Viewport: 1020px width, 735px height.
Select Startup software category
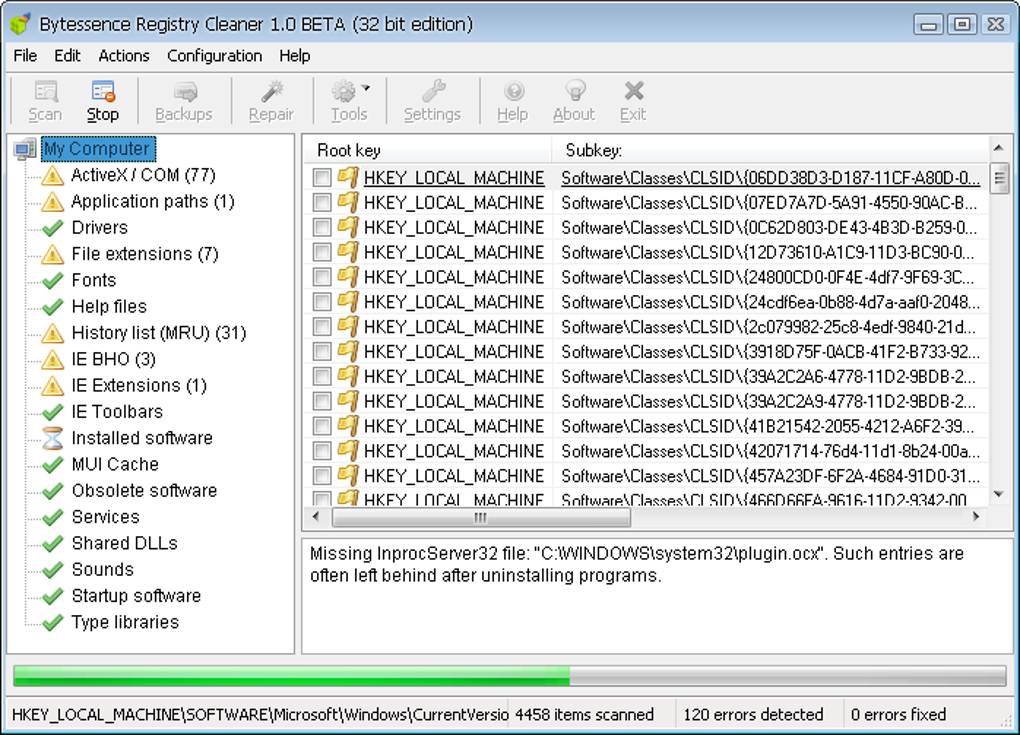point(136,596)
